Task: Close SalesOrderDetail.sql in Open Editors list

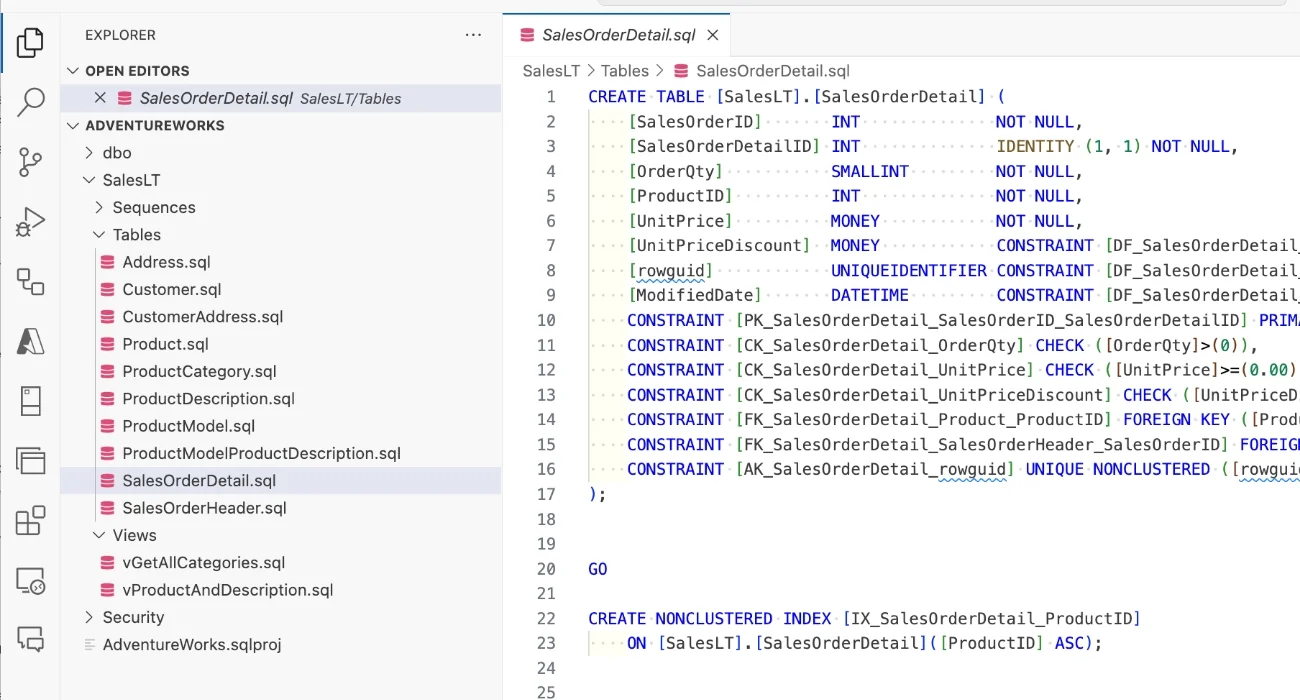Action: point(100,98)
